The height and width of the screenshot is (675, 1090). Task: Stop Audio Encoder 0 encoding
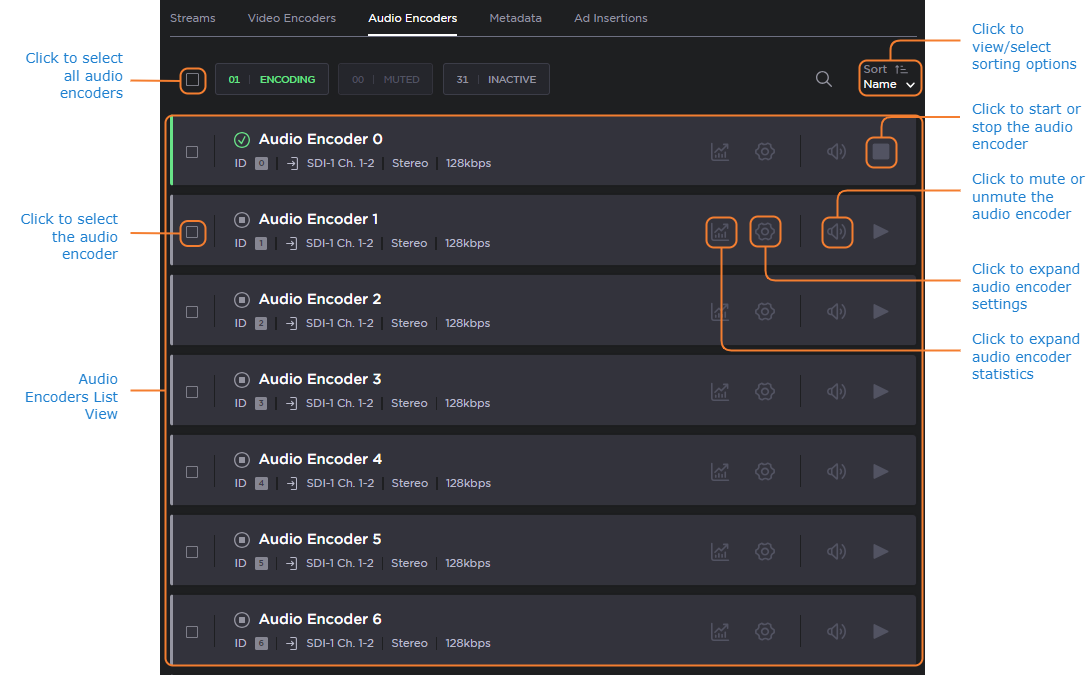[880, 152]
